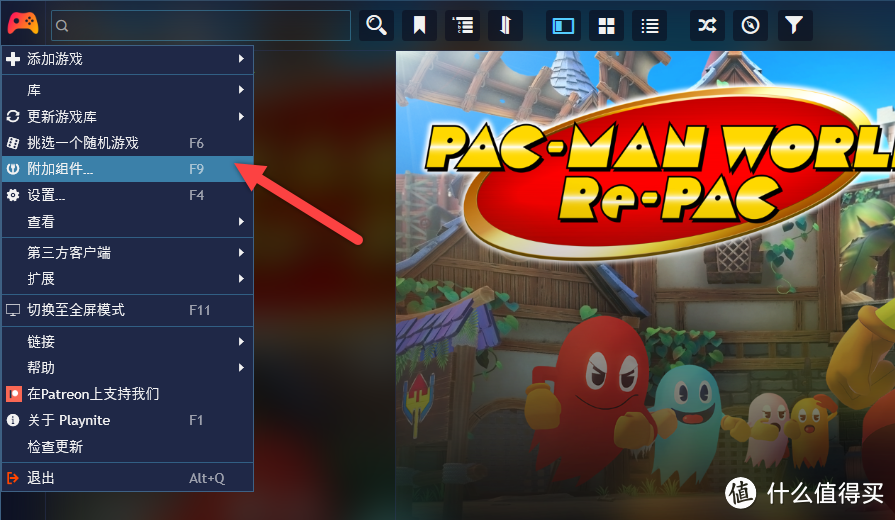This screenshot has height=520, width=895.
Task: Open 设置... menu entry
Action: [128, 195]
